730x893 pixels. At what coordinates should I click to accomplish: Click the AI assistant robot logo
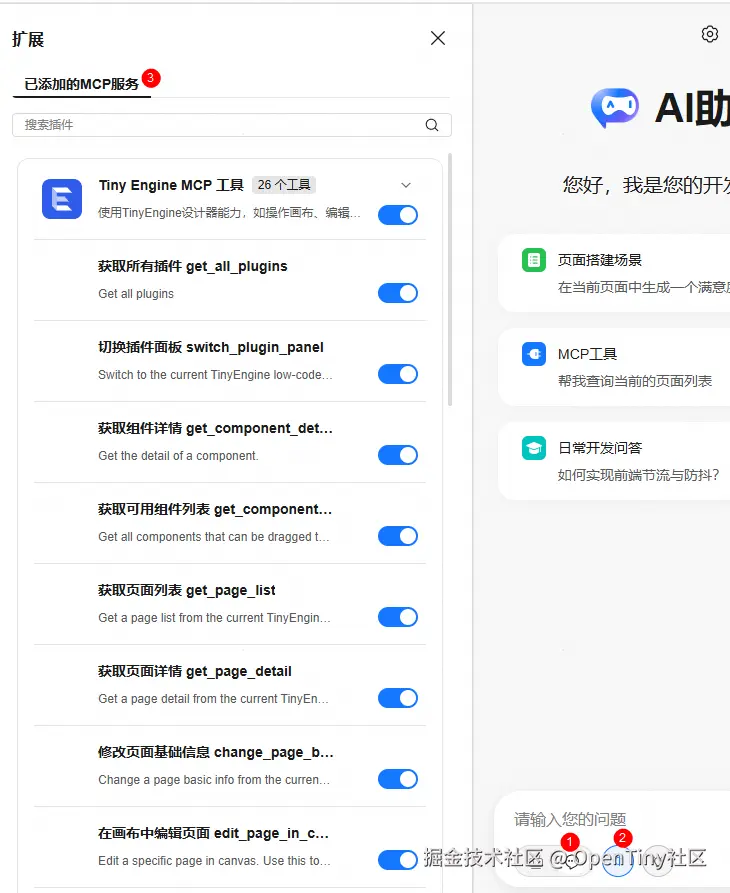pos(615,107)
